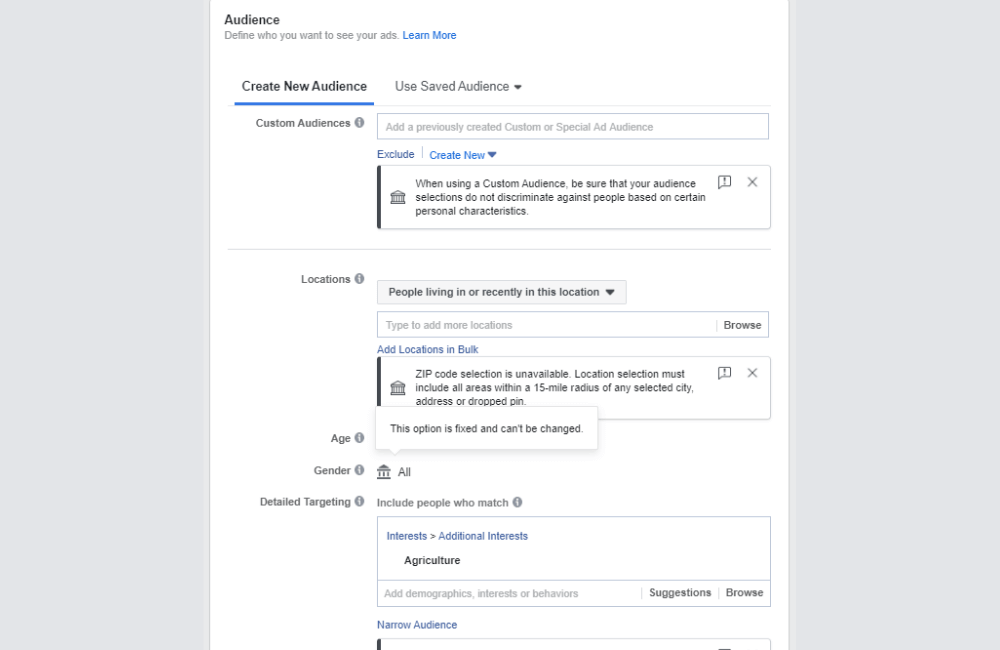This screenshot has height=650, width=1000.
Task: Click the policy icon beside the Gender All value
Action: (x=383, y=471)
